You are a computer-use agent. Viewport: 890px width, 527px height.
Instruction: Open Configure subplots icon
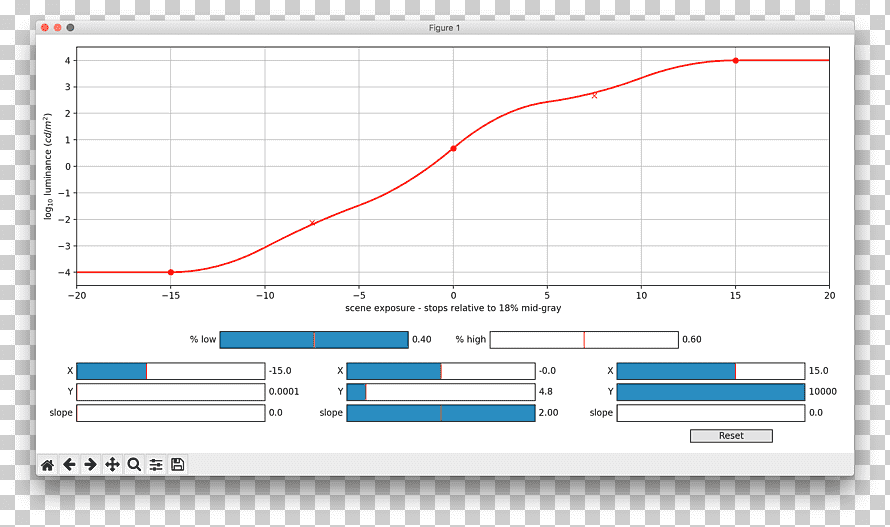click(156, 465)
